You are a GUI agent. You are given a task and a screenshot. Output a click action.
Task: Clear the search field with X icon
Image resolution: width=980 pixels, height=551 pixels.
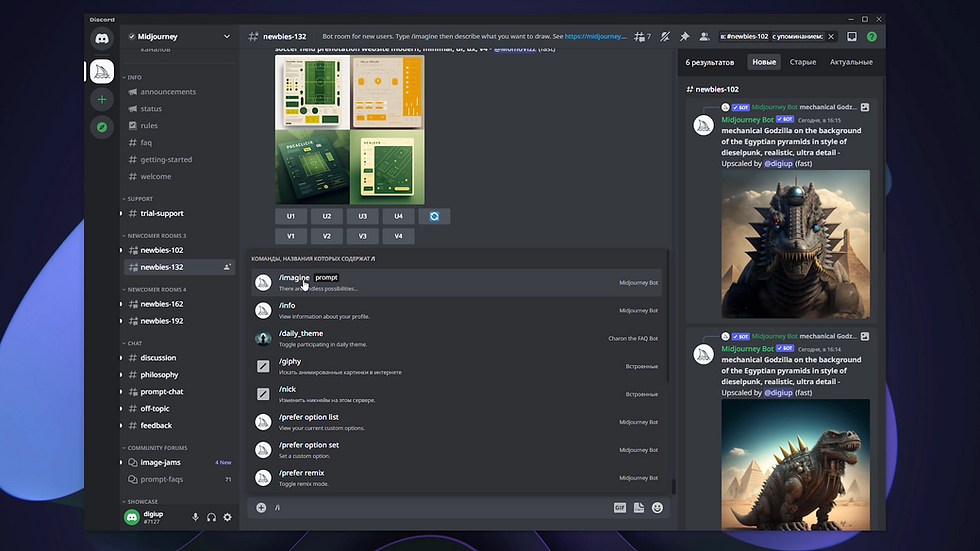(x=831, y=37)
